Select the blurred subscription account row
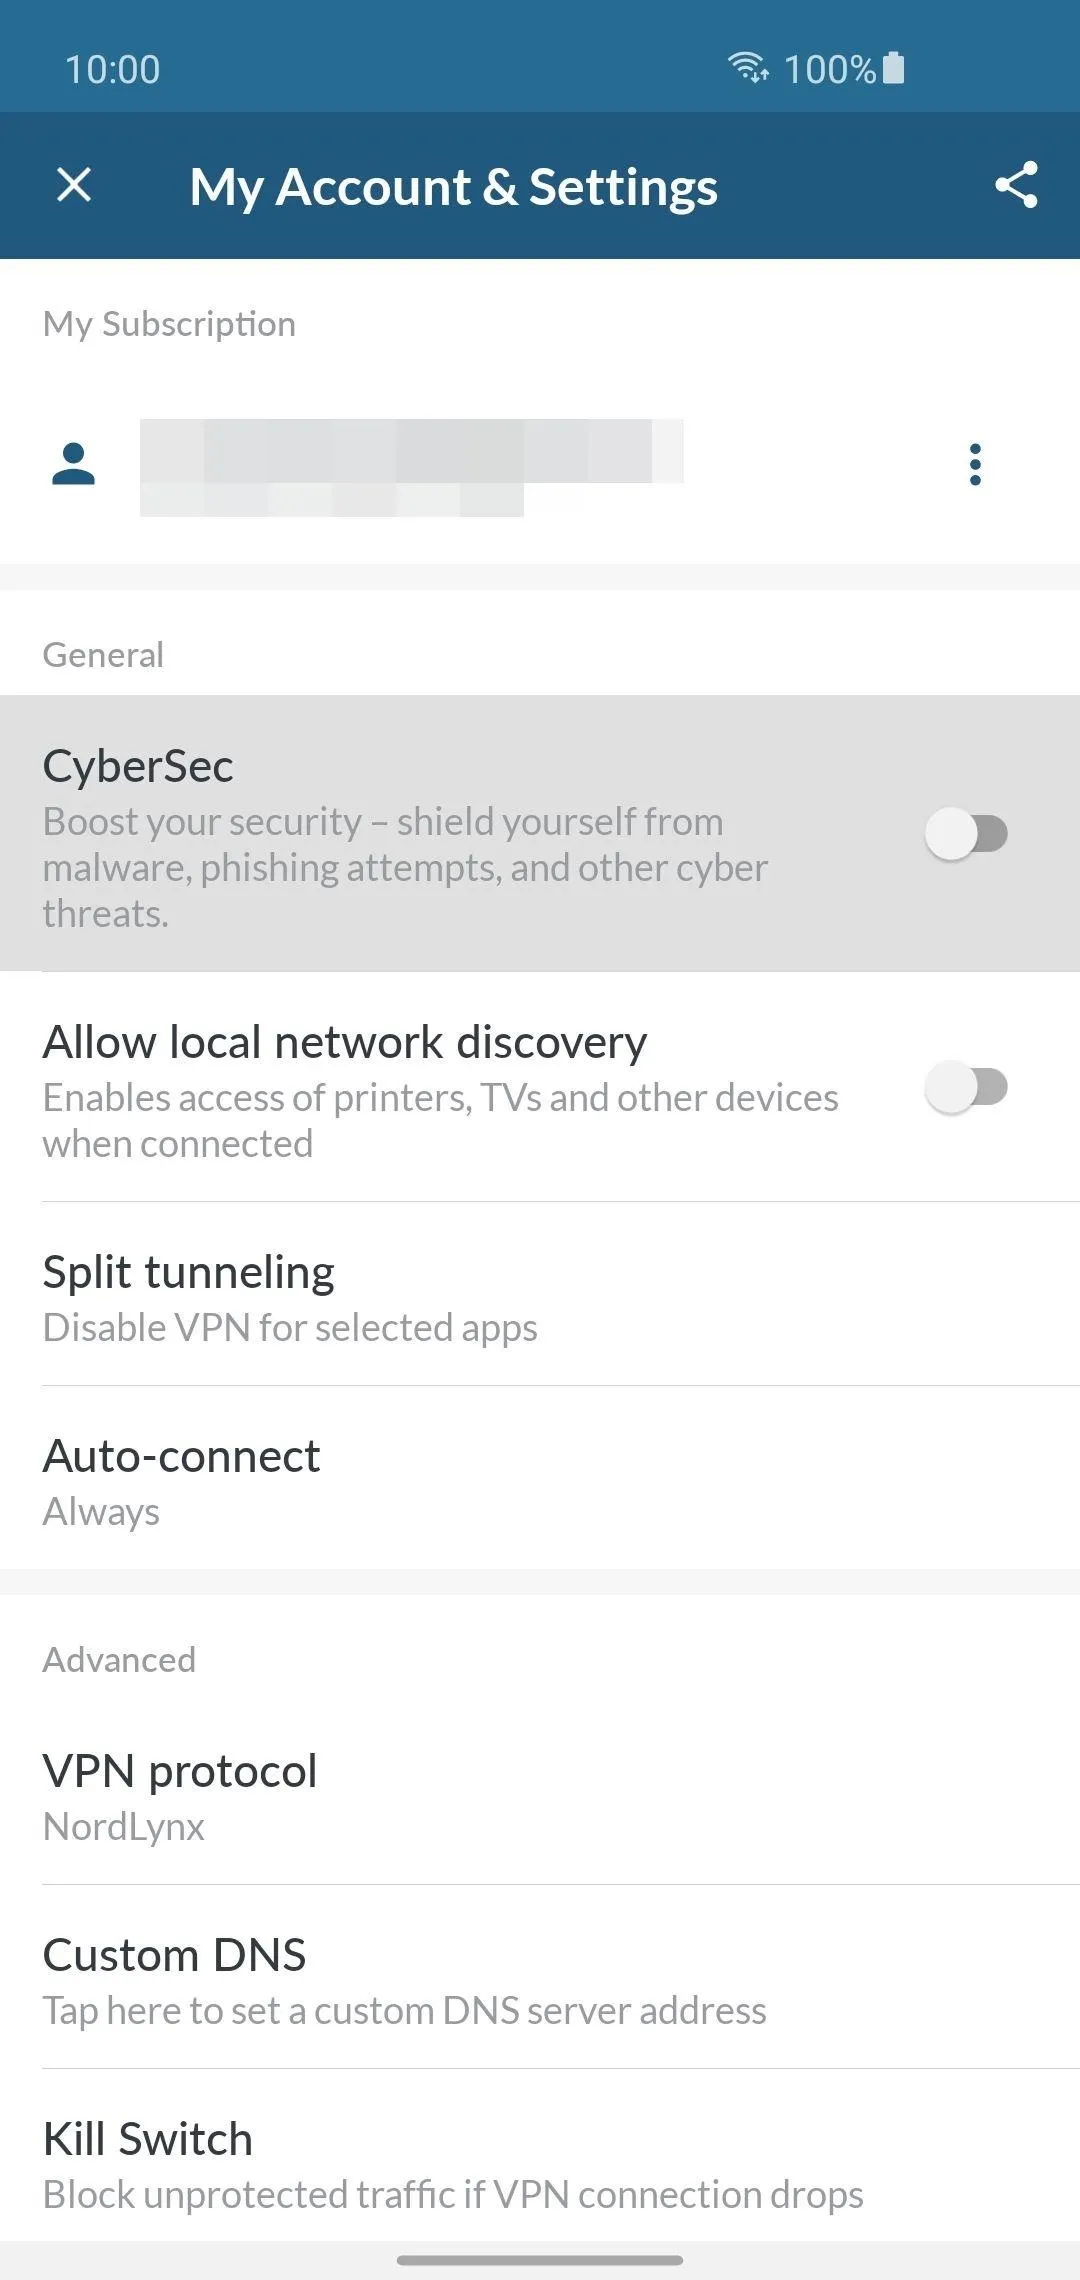Screen dimensions: 1080x2280 coord(540,466)
